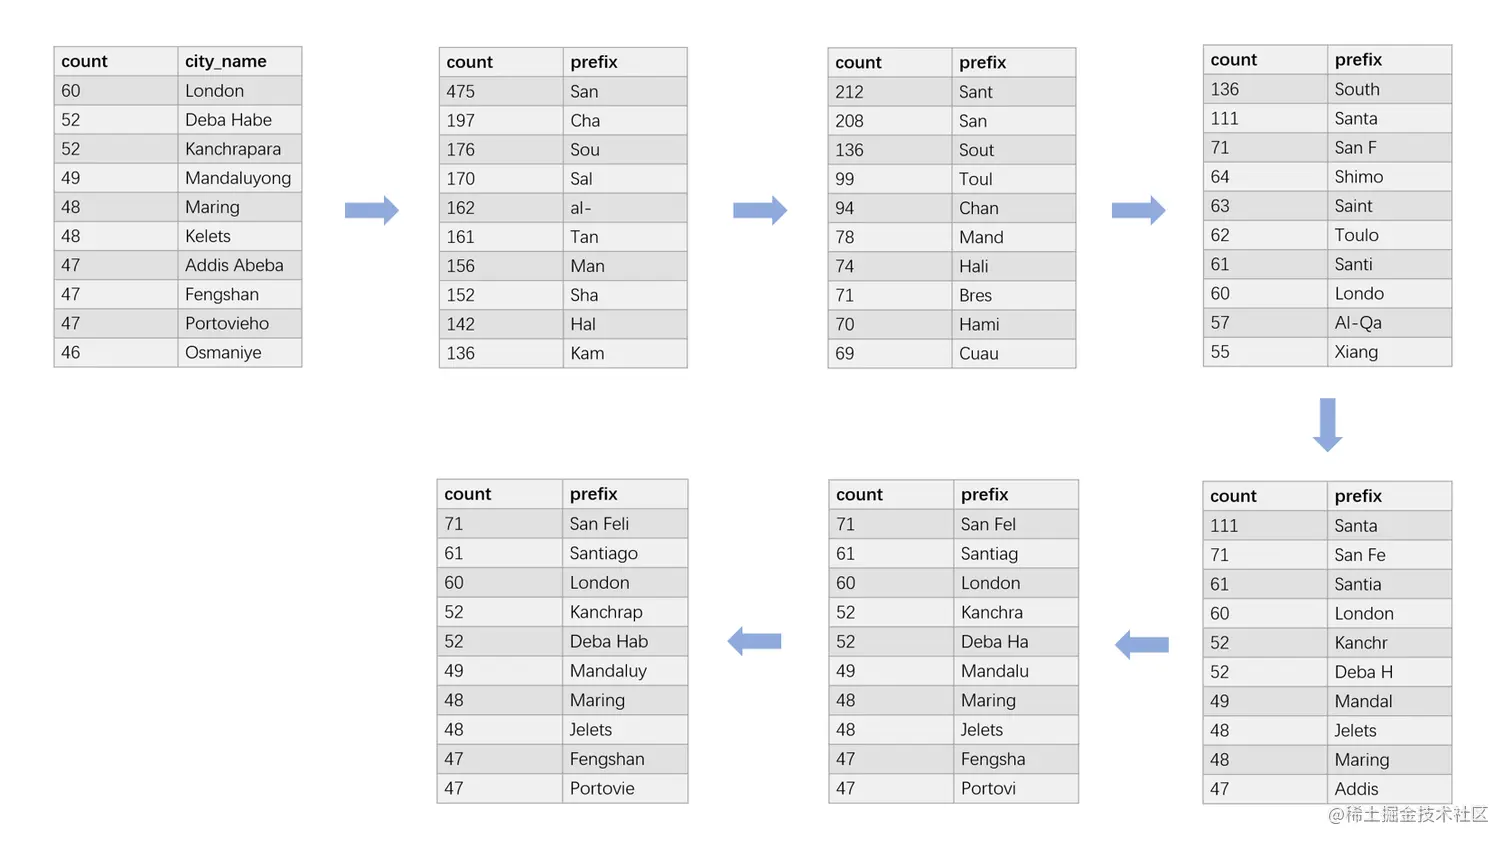Image resolution: width=1512 pixels, height=848 pixels.
Task: Click the arrow pointing to the South table
Action: click(x=1139, y=210)
